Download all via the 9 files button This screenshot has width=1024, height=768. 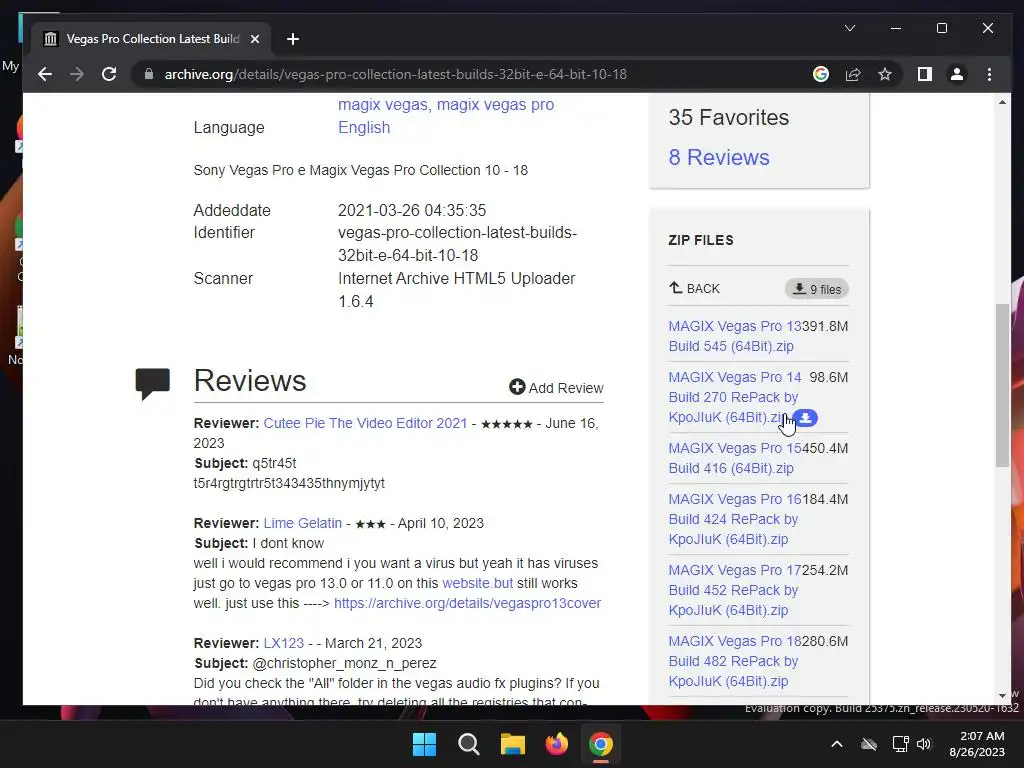click(x=816, y=289)
